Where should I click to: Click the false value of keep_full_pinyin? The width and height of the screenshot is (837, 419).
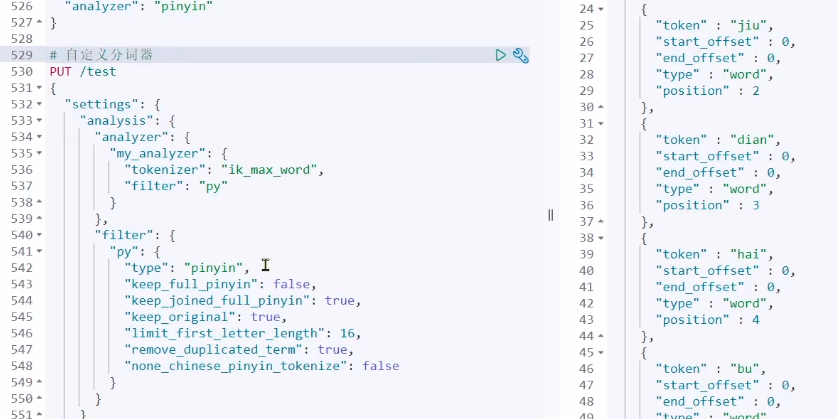pyautogui.click(x=291, y=284)
